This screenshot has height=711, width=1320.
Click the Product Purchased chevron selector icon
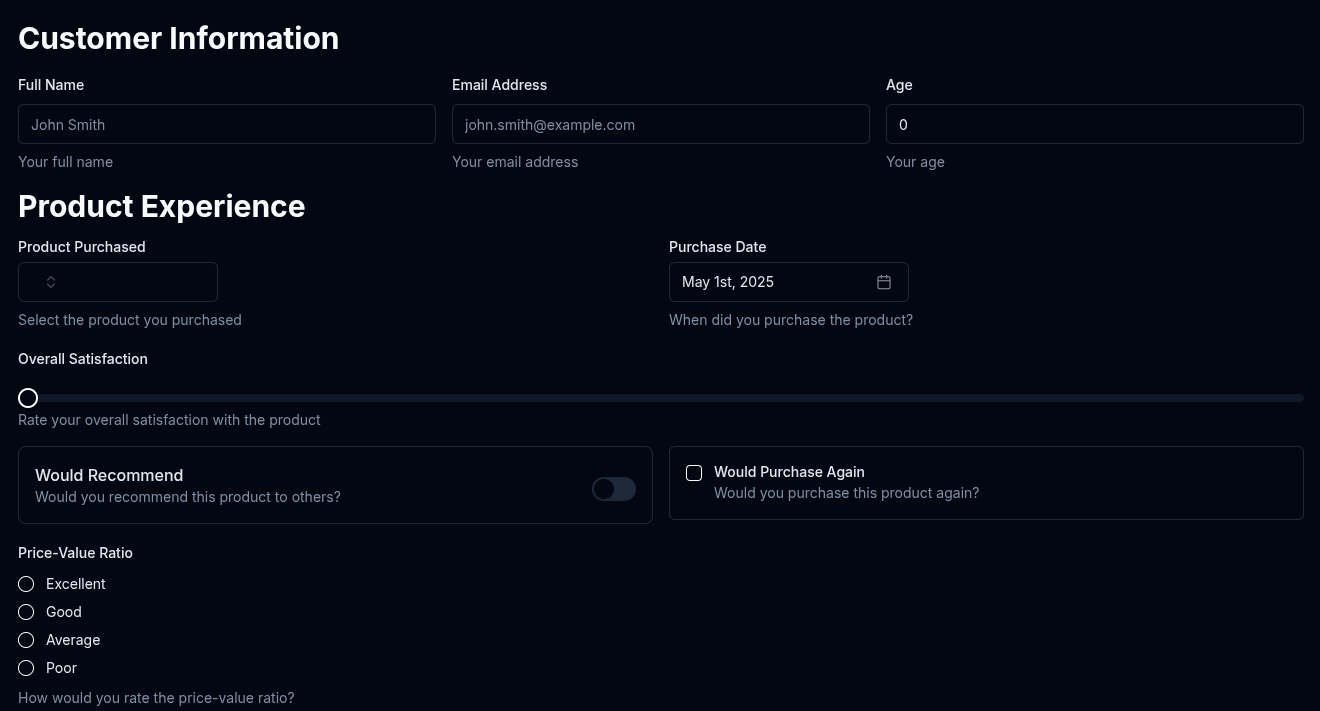point(51,282)
